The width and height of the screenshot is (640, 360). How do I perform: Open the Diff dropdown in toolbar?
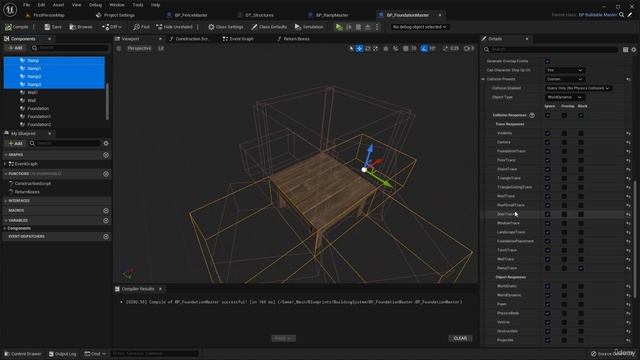[x=112, y=27]
